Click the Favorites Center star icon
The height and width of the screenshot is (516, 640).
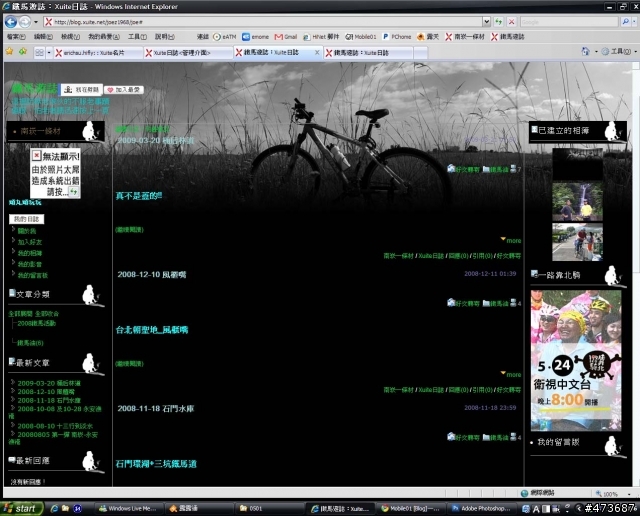click(x=9, y=51)
